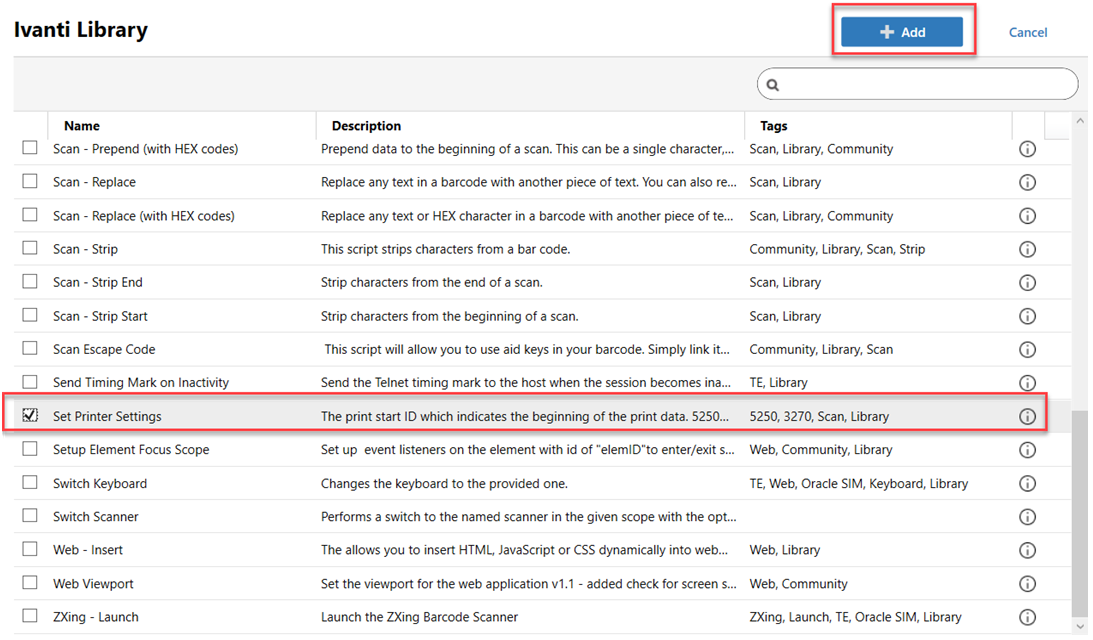Uncheck the Set Printer Settings checkbox
Viewport: 1093px width, 640px height.
(30, 416)
